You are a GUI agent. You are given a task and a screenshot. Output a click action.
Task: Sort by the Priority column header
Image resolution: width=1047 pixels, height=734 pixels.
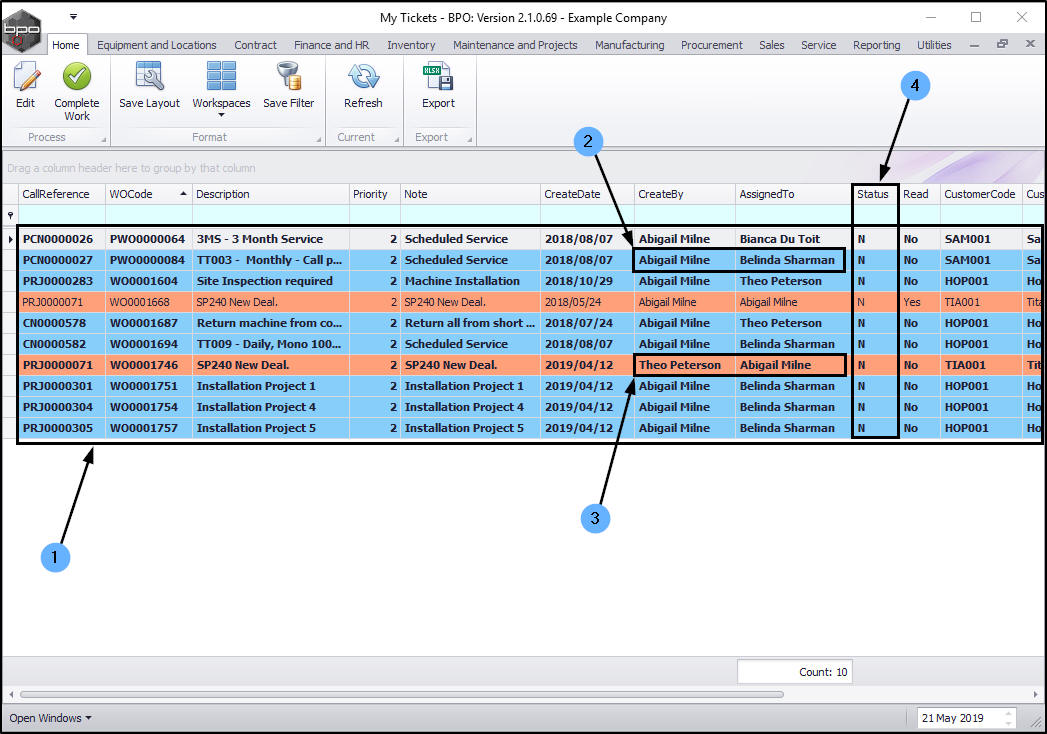click(x=375, y=194)
